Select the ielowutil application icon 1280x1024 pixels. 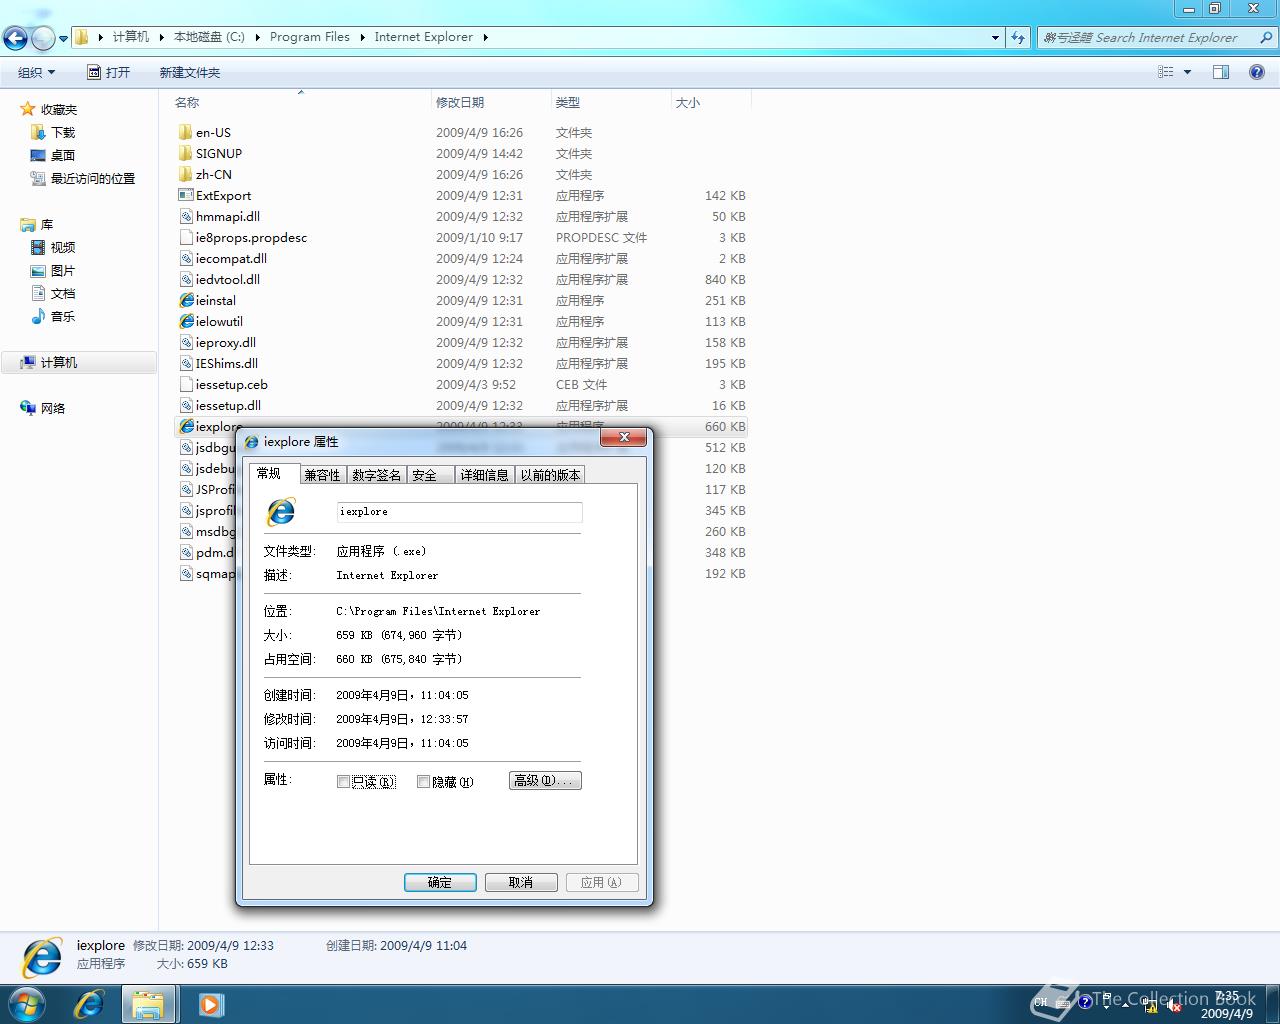click(x=185, y=321)
